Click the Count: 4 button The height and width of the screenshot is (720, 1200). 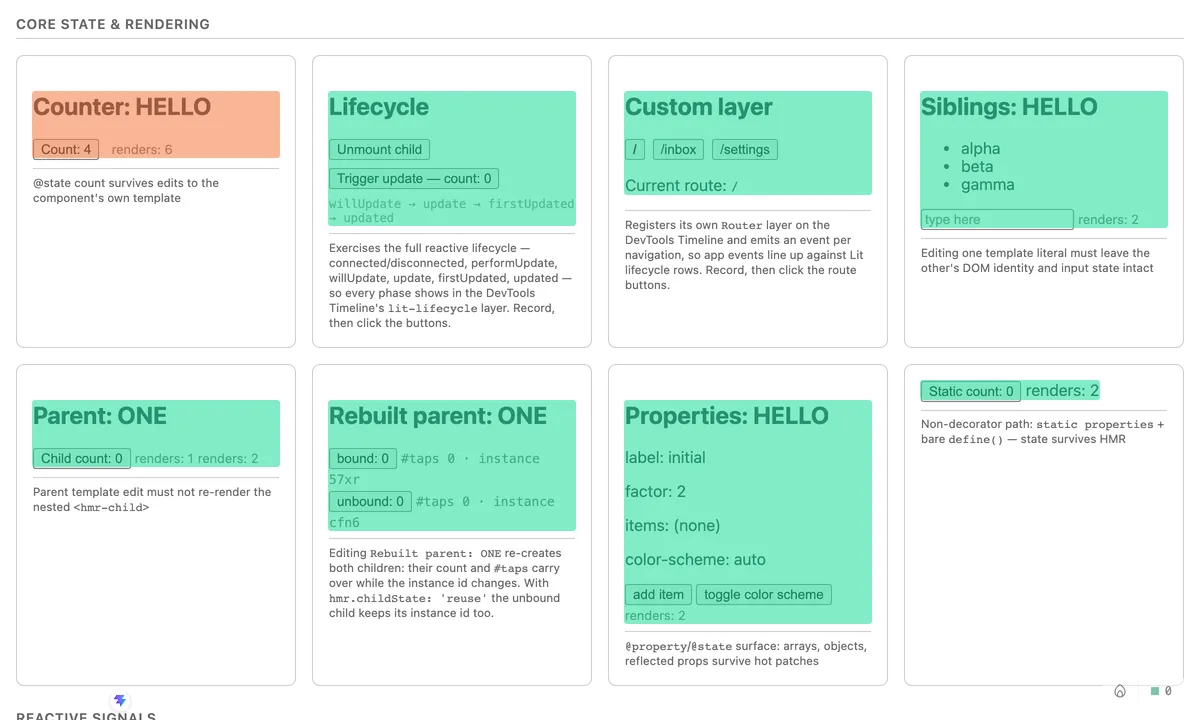tap(66, 149)
